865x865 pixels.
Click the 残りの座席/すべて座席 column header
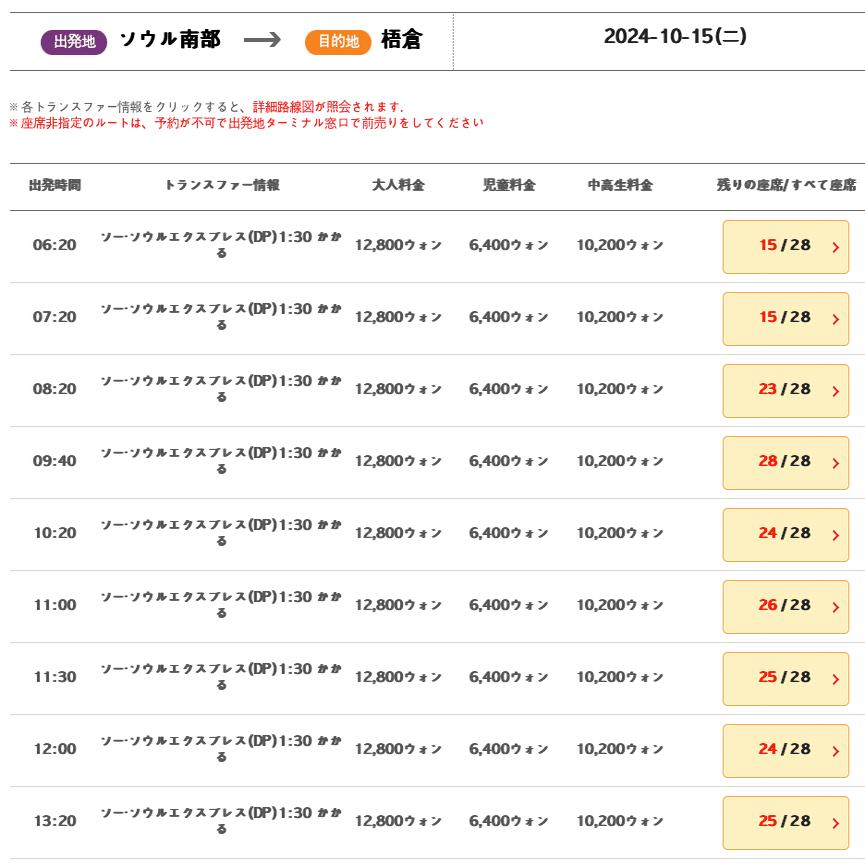tap(786, 186)
